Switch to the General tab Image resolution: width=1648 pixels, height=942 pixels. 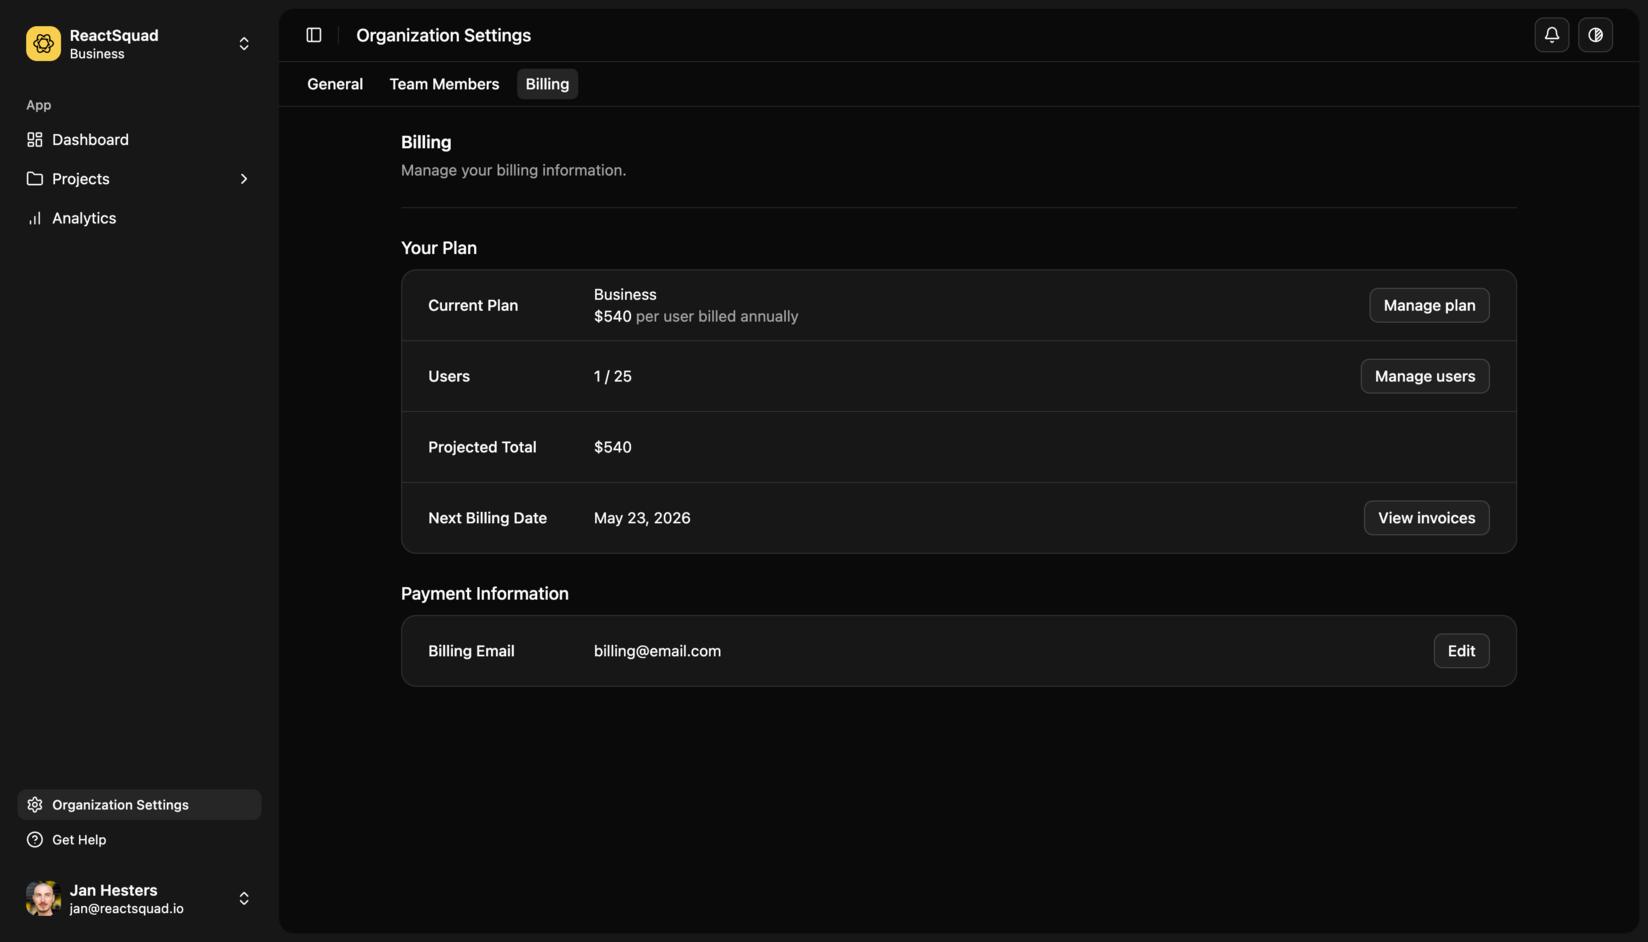pyautogui.click(x=334, y=84)
